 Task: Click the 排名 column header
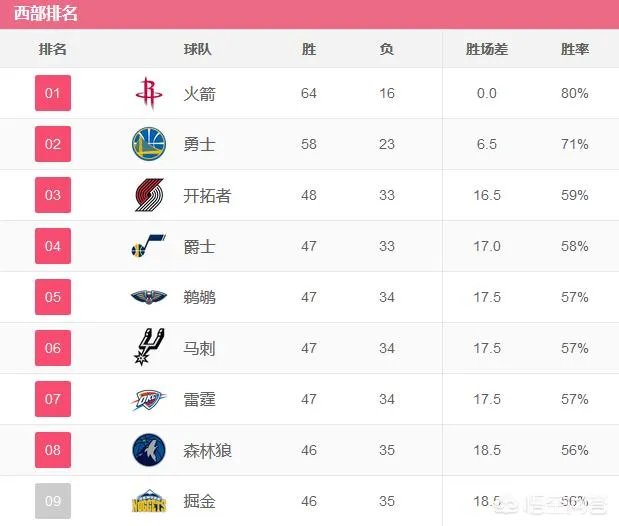click(53, 49)
